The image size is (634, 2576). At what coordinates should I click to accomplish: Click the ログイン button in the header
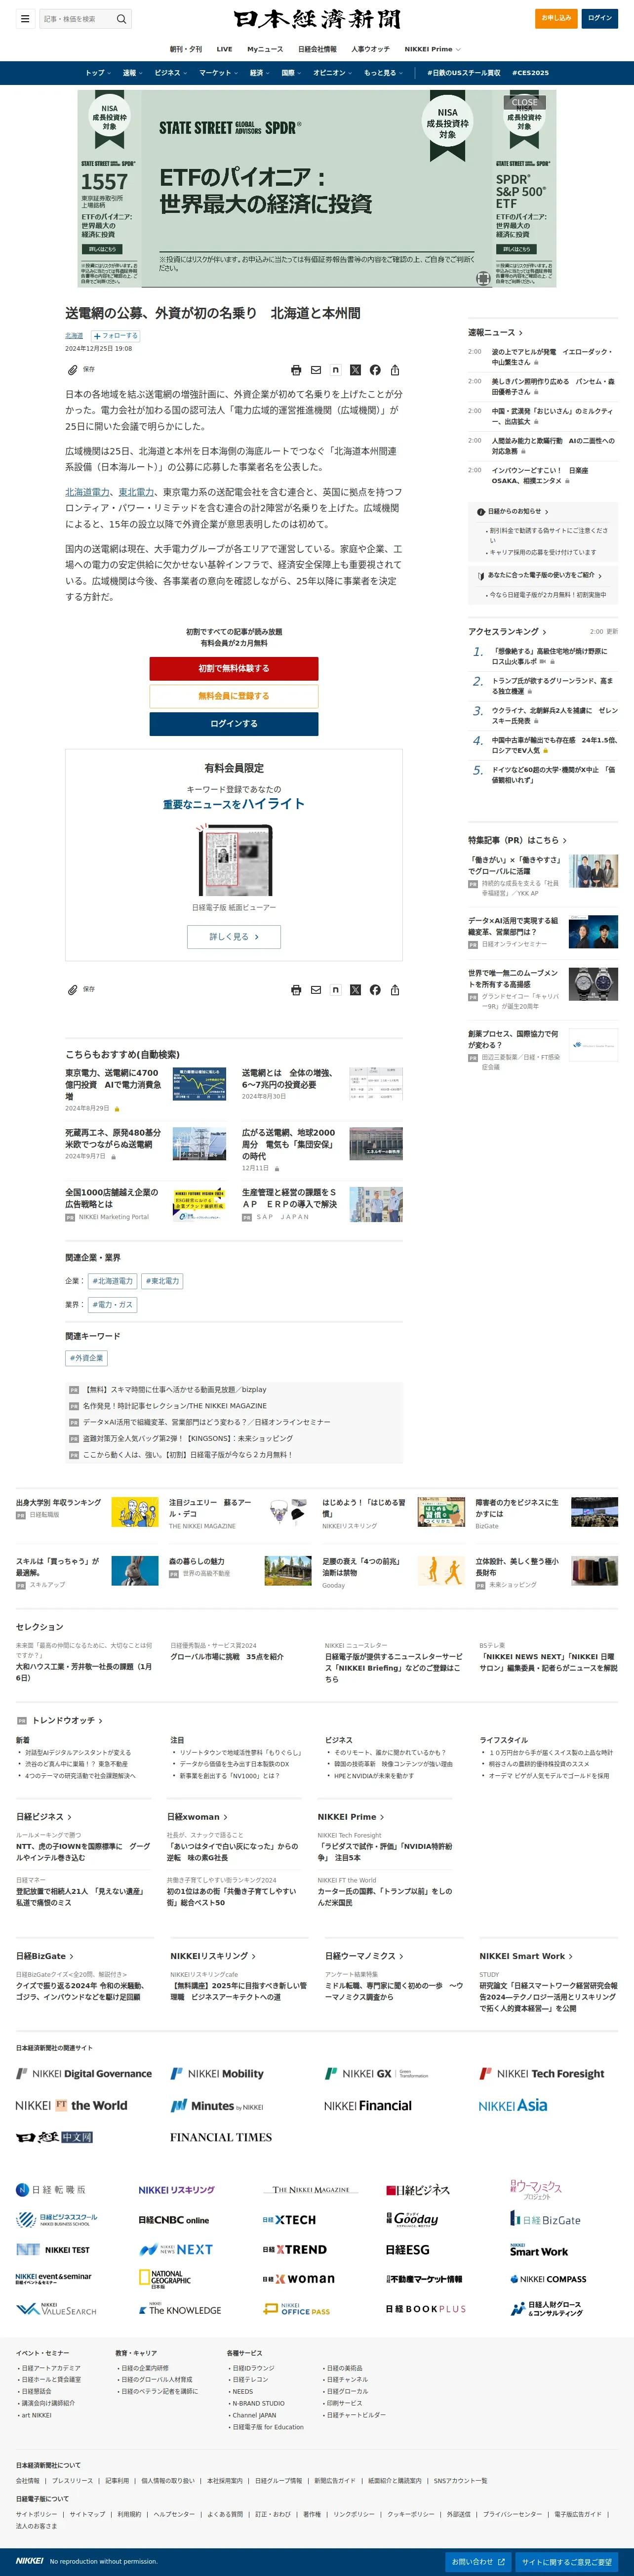(599, 18)
